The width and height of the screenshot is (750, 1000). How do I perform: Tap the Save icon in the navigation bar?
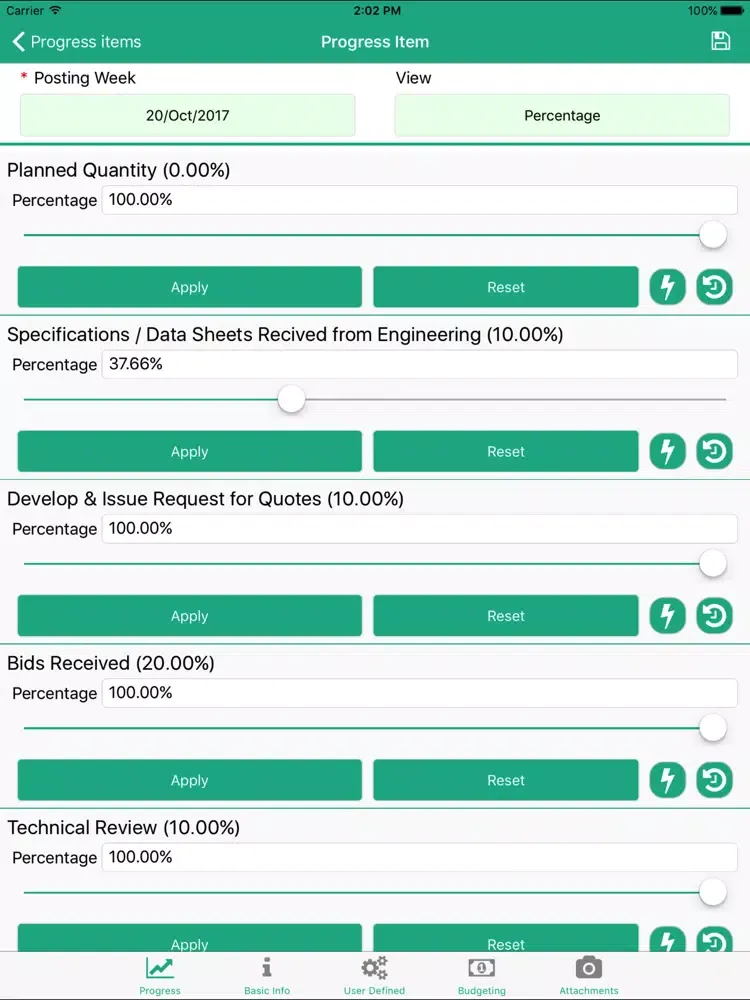(721, 42)
